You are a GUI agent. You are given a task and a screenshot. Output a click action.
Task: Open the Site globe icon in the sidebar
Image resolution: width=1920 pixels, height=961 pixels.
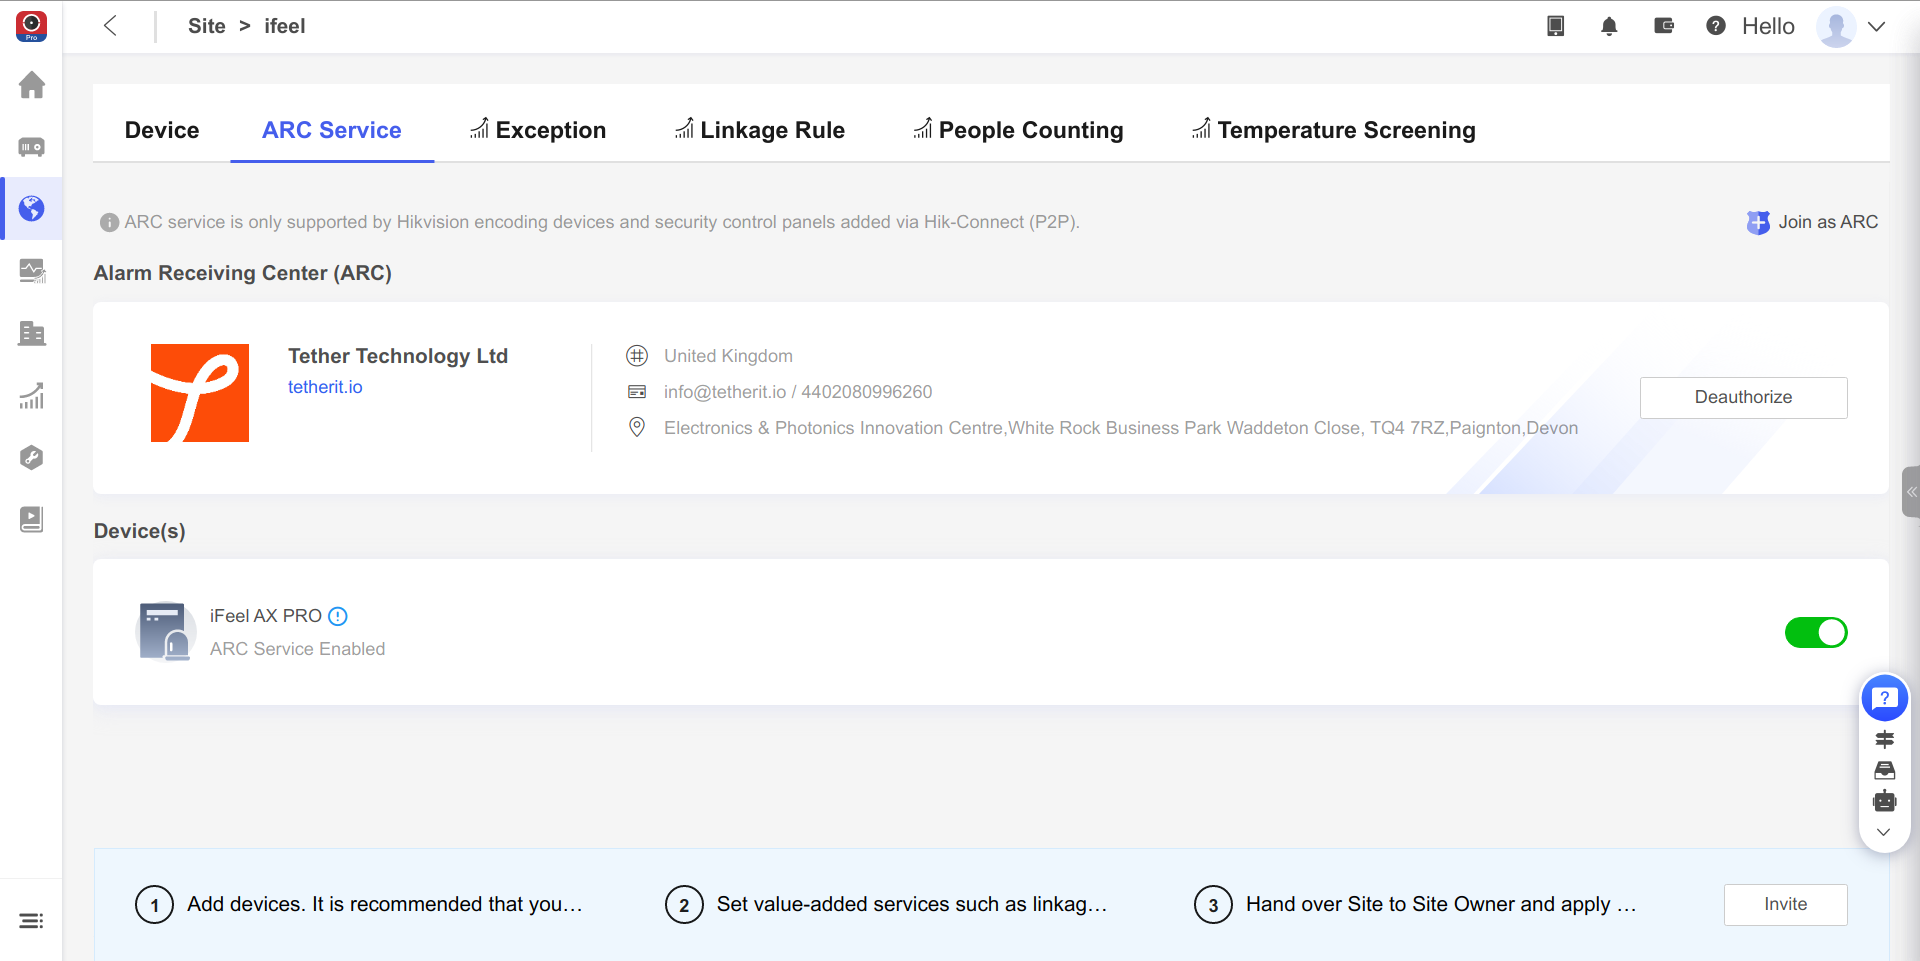(31, 208)
